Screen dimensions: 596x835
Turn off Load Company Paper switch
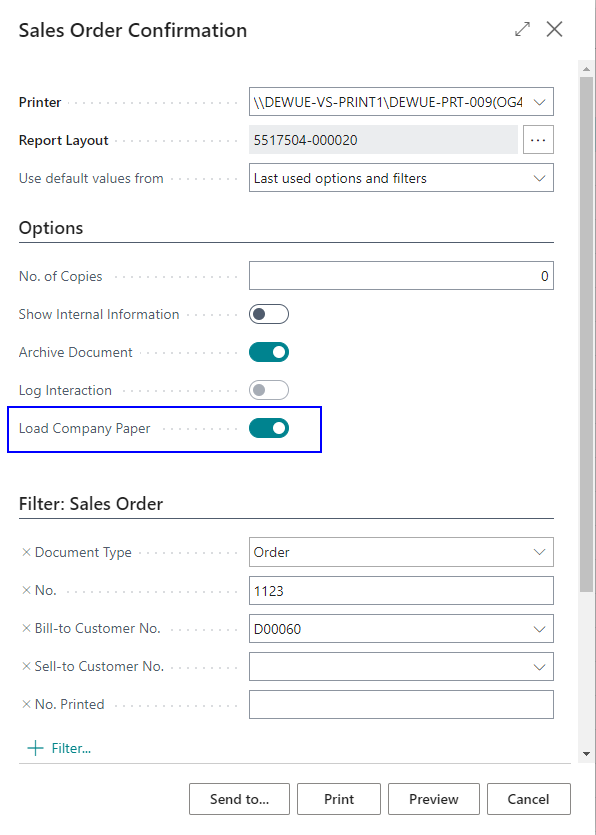point(269,428)
